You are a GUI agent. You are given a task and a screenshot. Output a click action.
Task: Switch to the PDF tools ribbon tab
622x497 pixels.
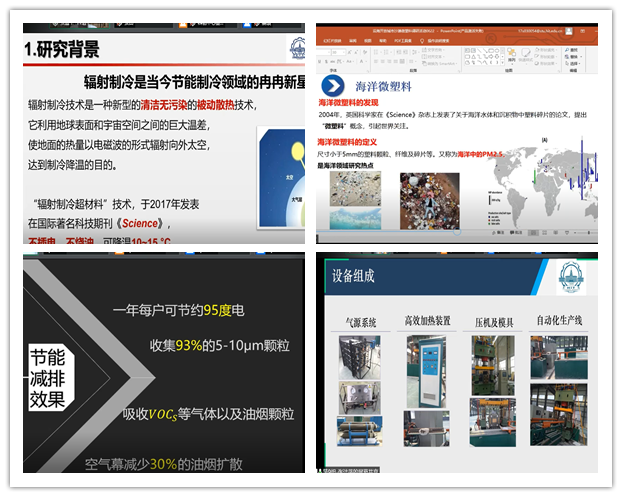tap(403, 41)
